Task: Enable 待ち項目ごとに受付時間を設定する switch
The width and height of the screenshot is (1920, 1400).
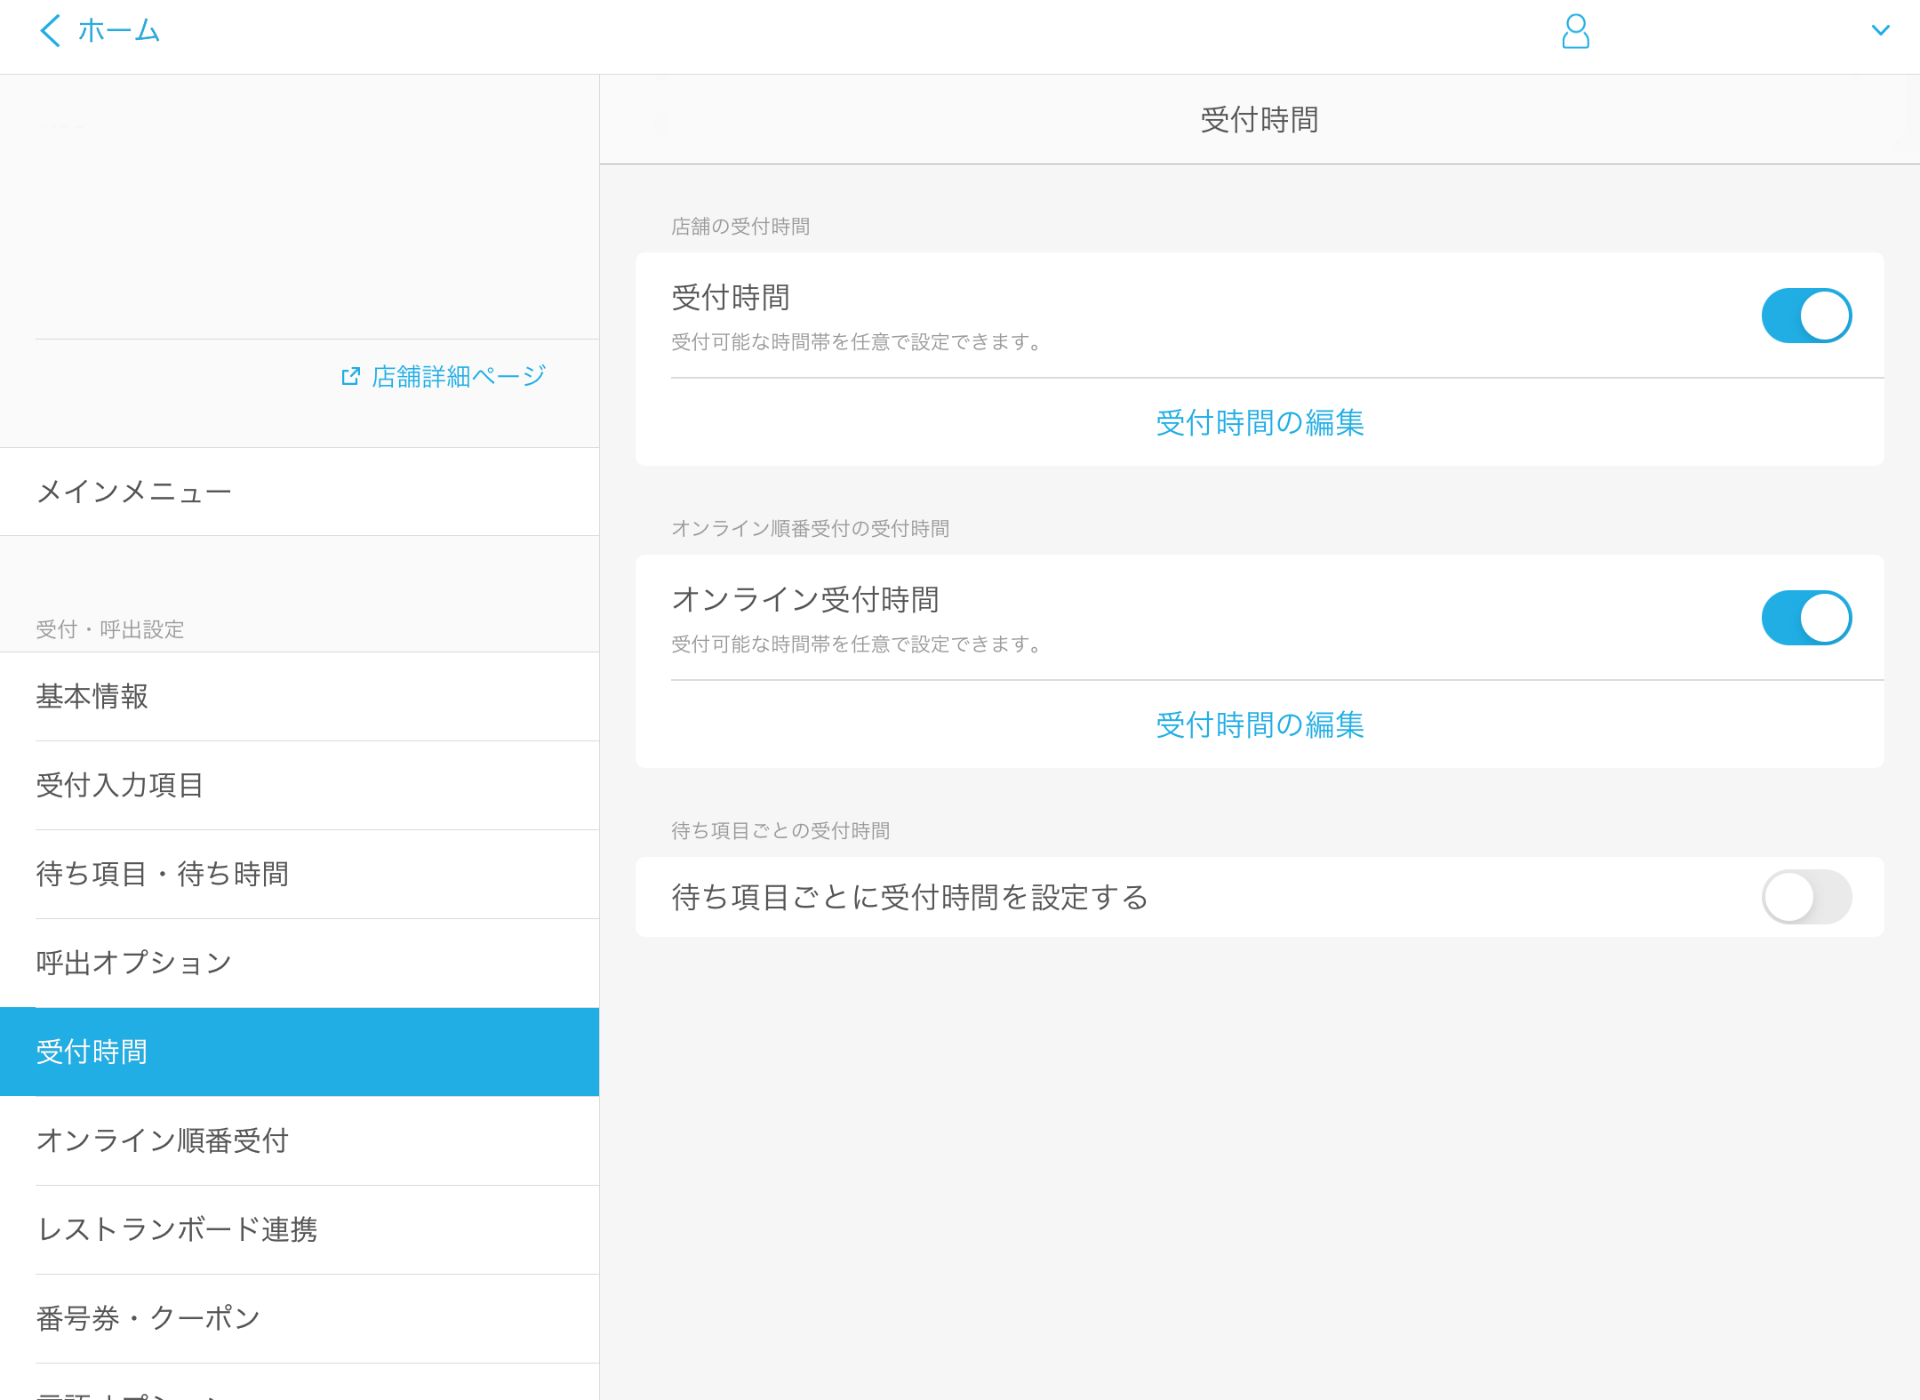Action: point(1806,897)
